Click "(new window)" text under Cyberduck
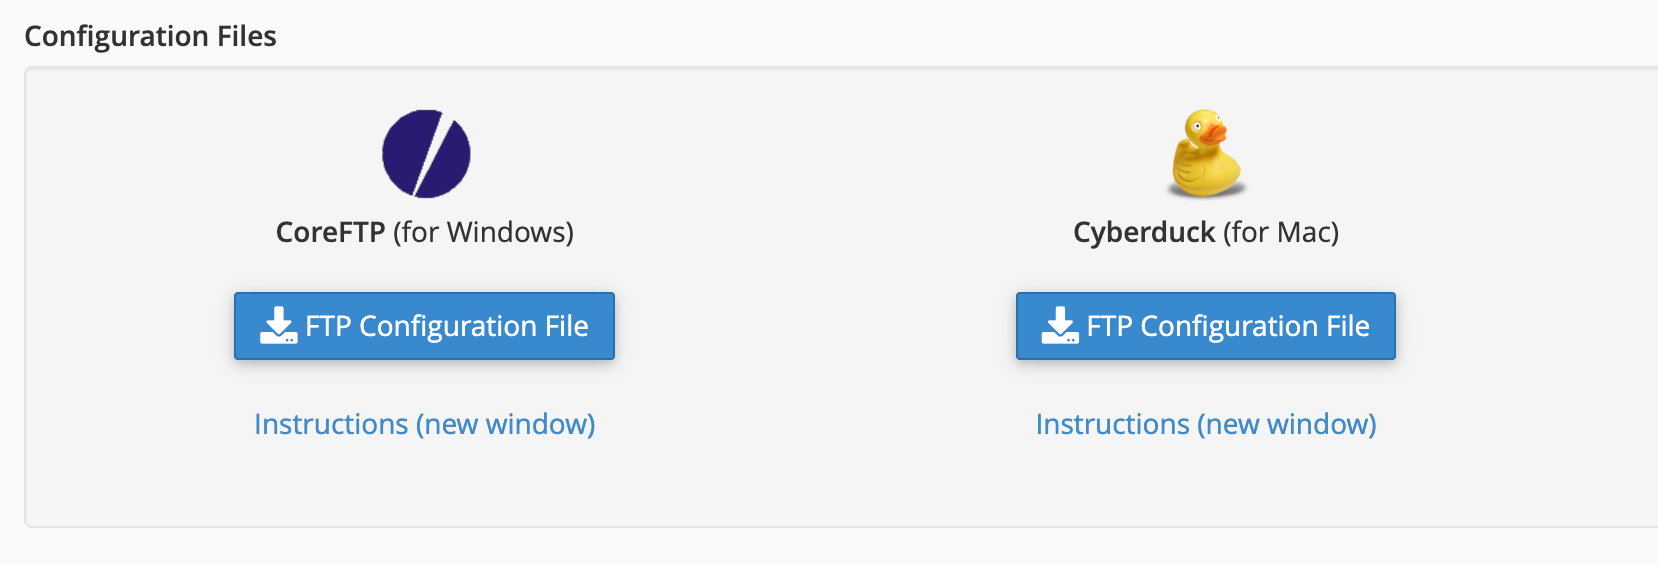The width and height of the screenshot is (1658, 564). (x=1287, y=424)
